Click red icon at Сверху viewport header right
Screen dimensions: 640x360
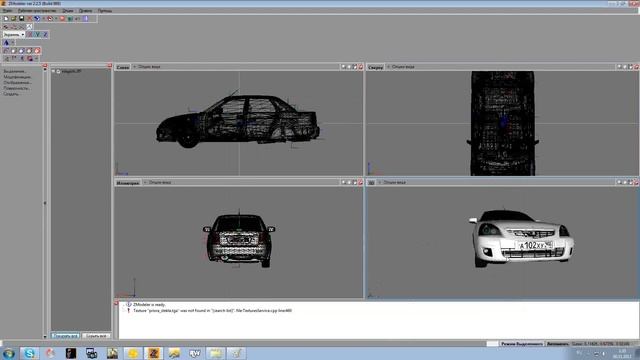coord(636,67)
